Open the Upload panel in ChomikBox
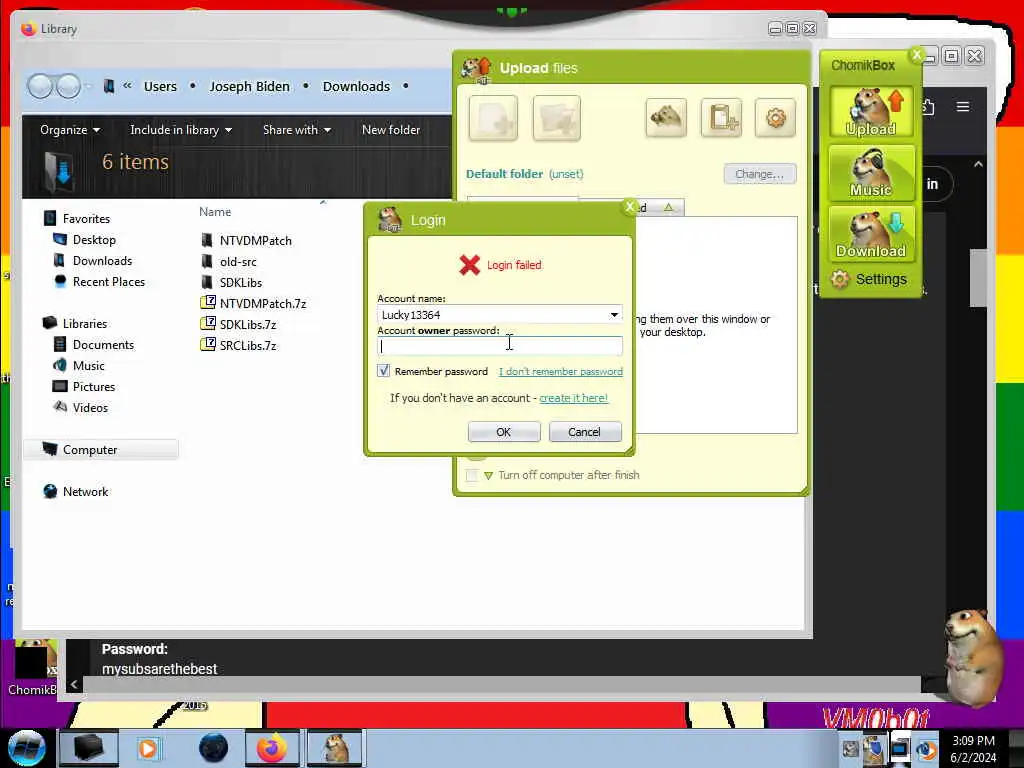Screen dimensions: 1024x768 [x=871, y=112]
